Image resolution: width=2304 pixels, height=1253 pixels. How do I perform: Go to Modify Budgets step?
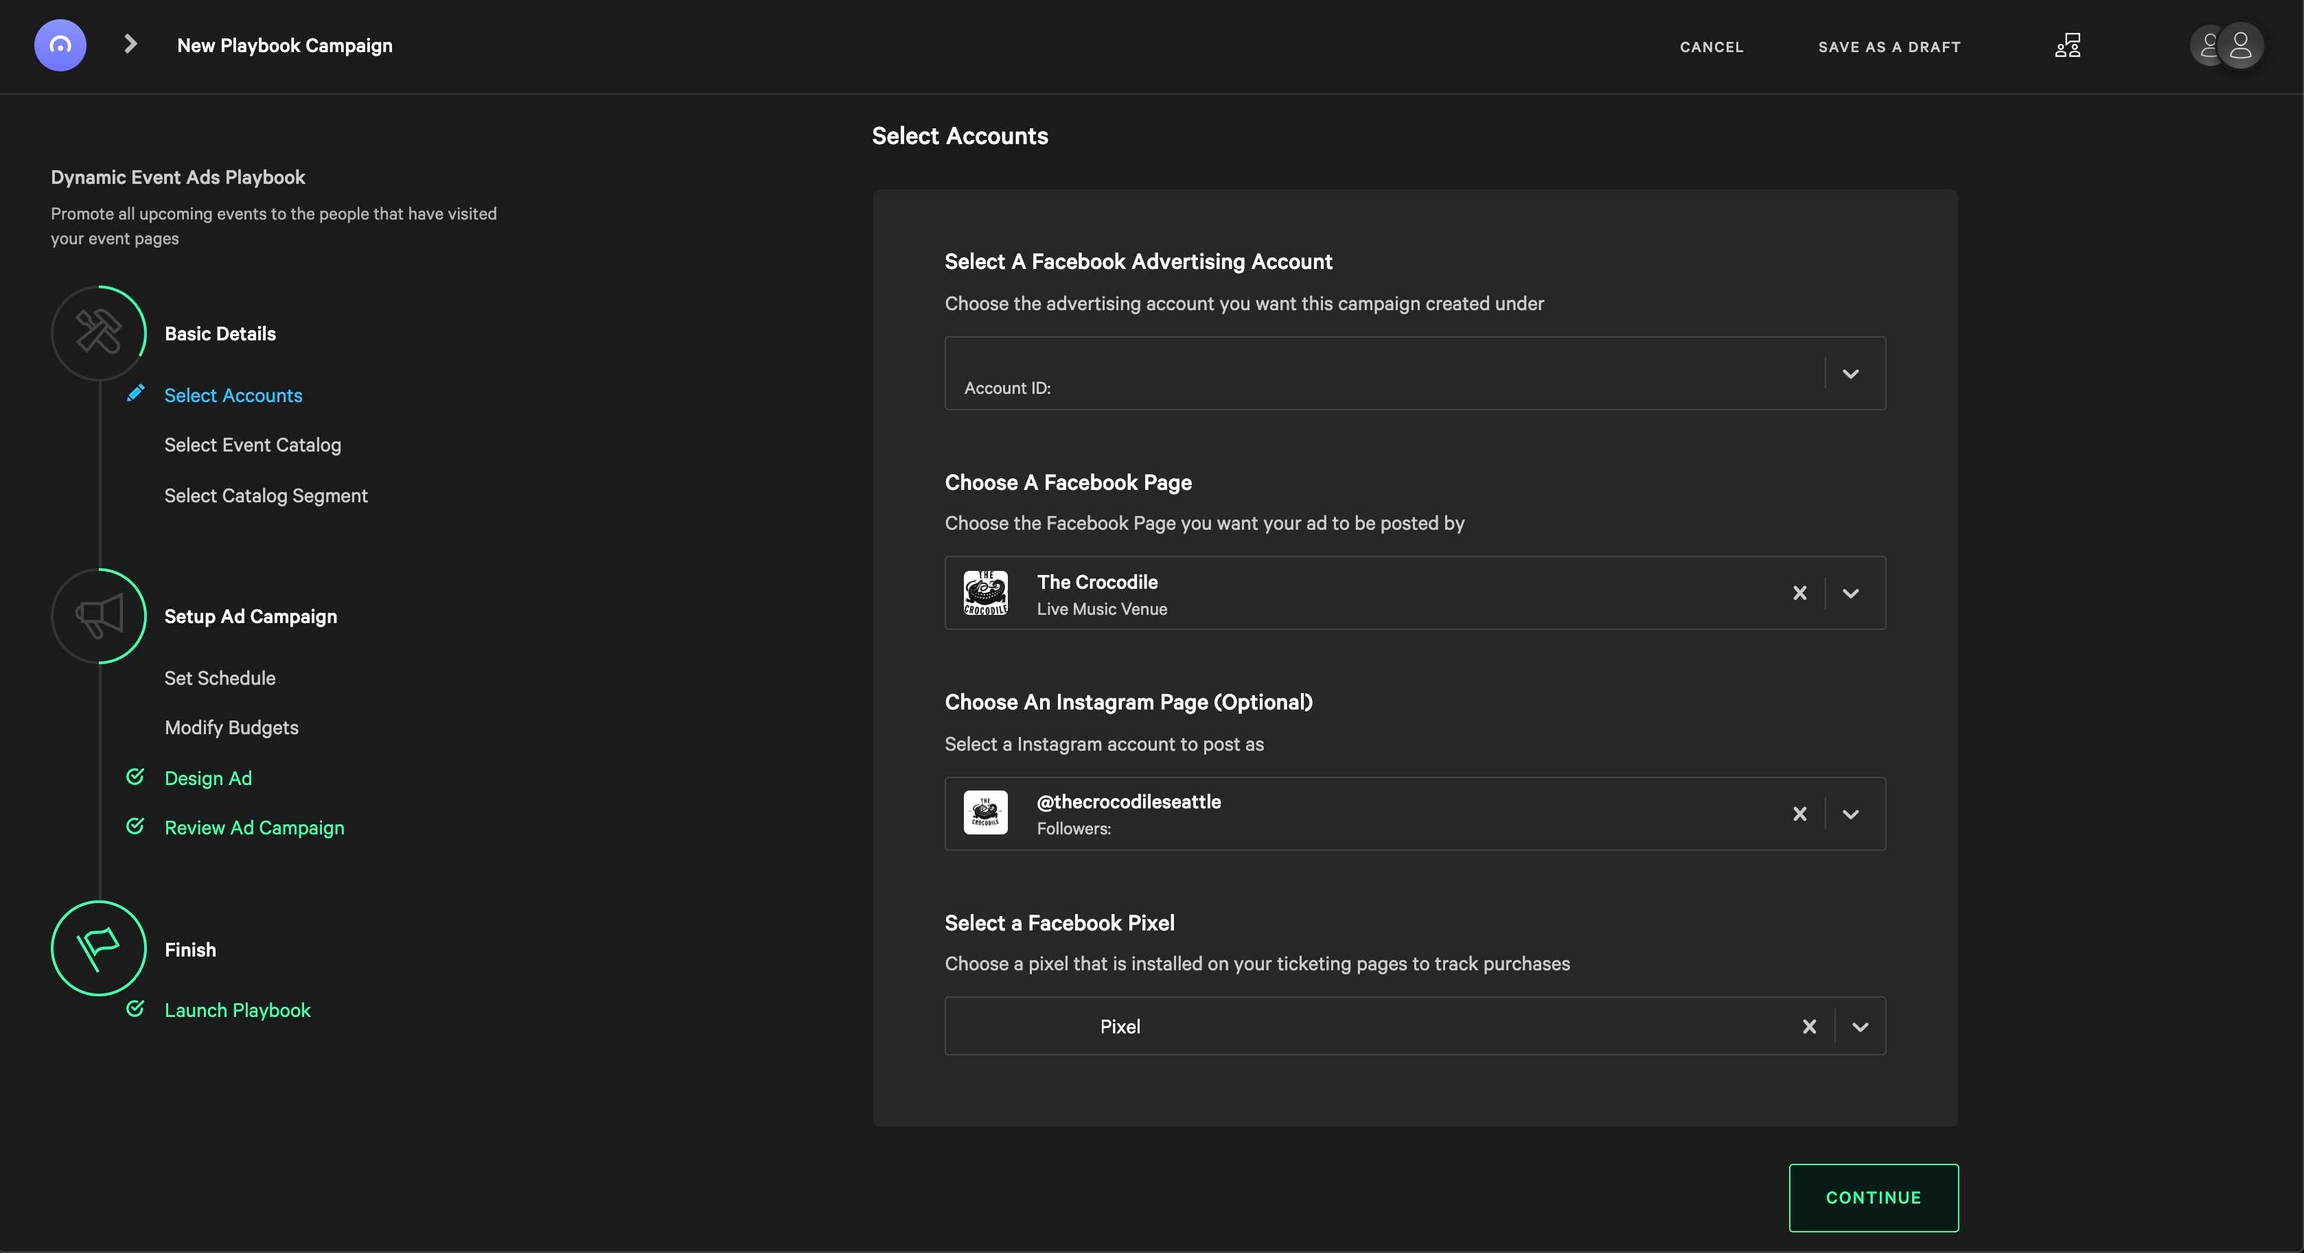[232, 728]
